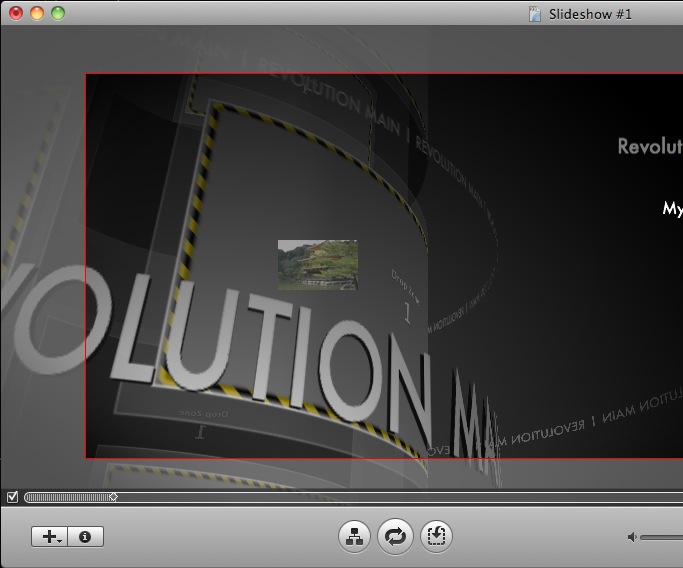This screenshot has height=568, width=683.
Task: Click the Slideshow #1 document icon
Action: (x=534, y=14)
